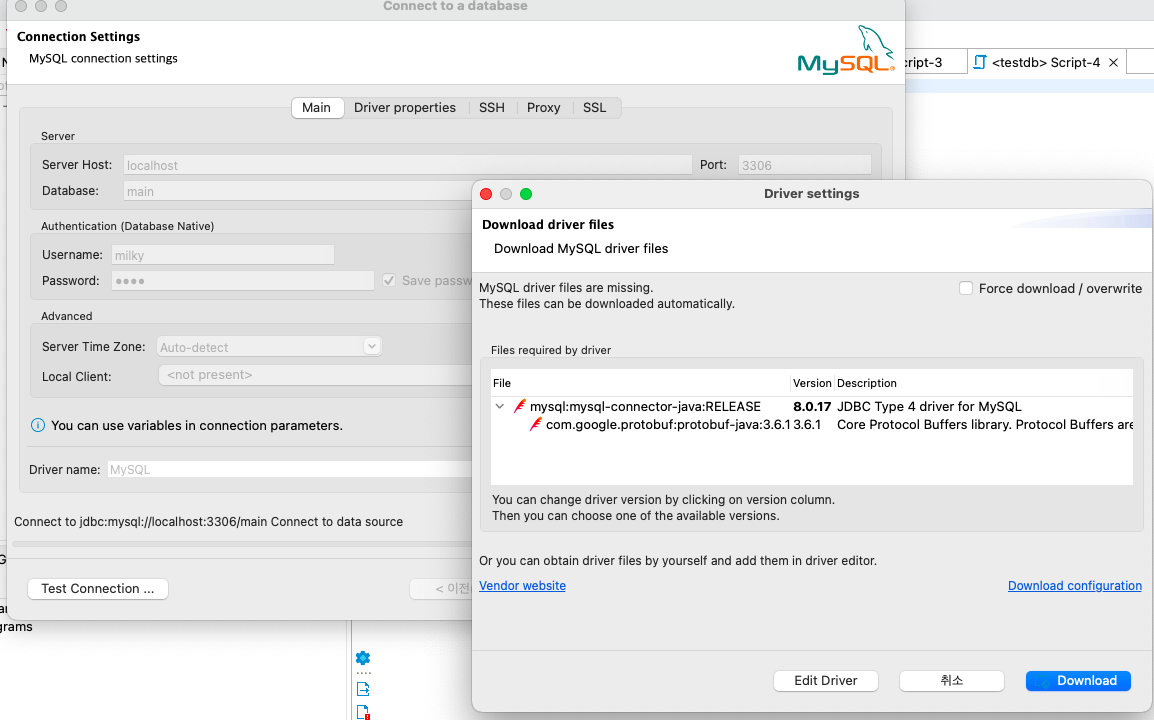
Task: Click the MySQL dolphin logo
Action: (x=846, y=51)
